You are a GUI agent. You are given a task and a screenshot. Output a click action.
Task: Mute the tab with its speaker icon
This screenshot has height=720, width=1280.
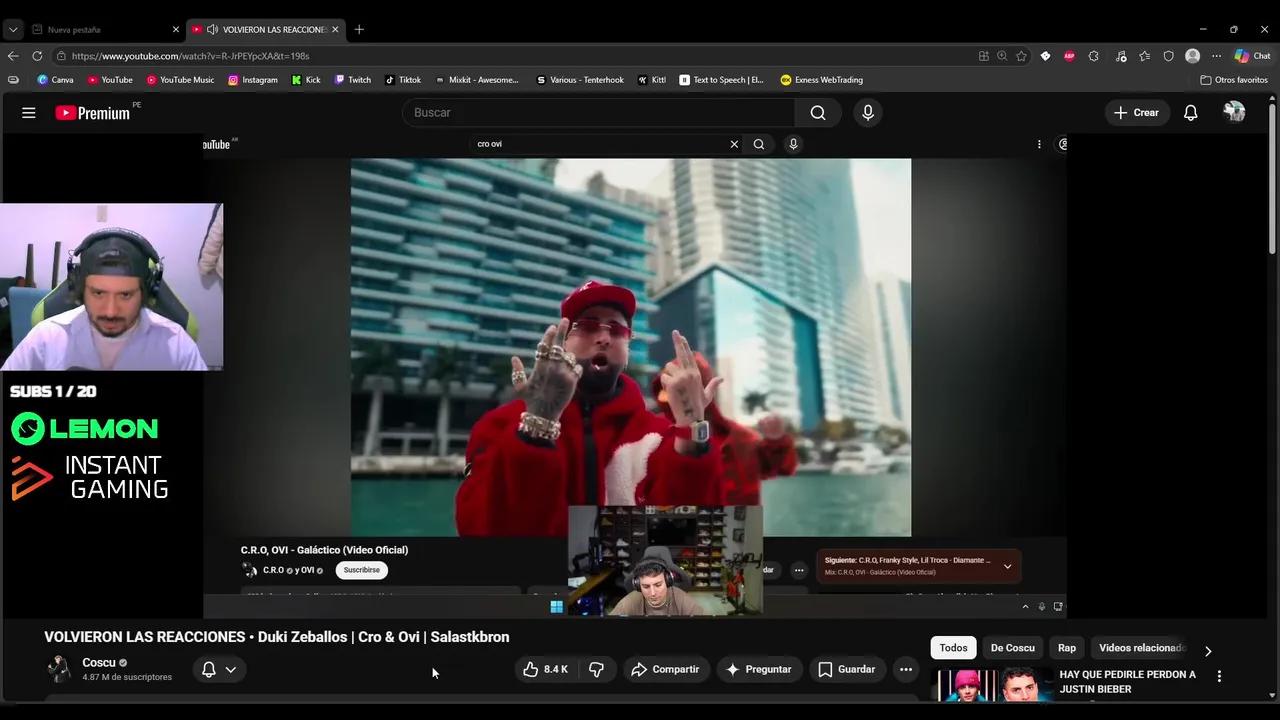click(x=212, y=29)
